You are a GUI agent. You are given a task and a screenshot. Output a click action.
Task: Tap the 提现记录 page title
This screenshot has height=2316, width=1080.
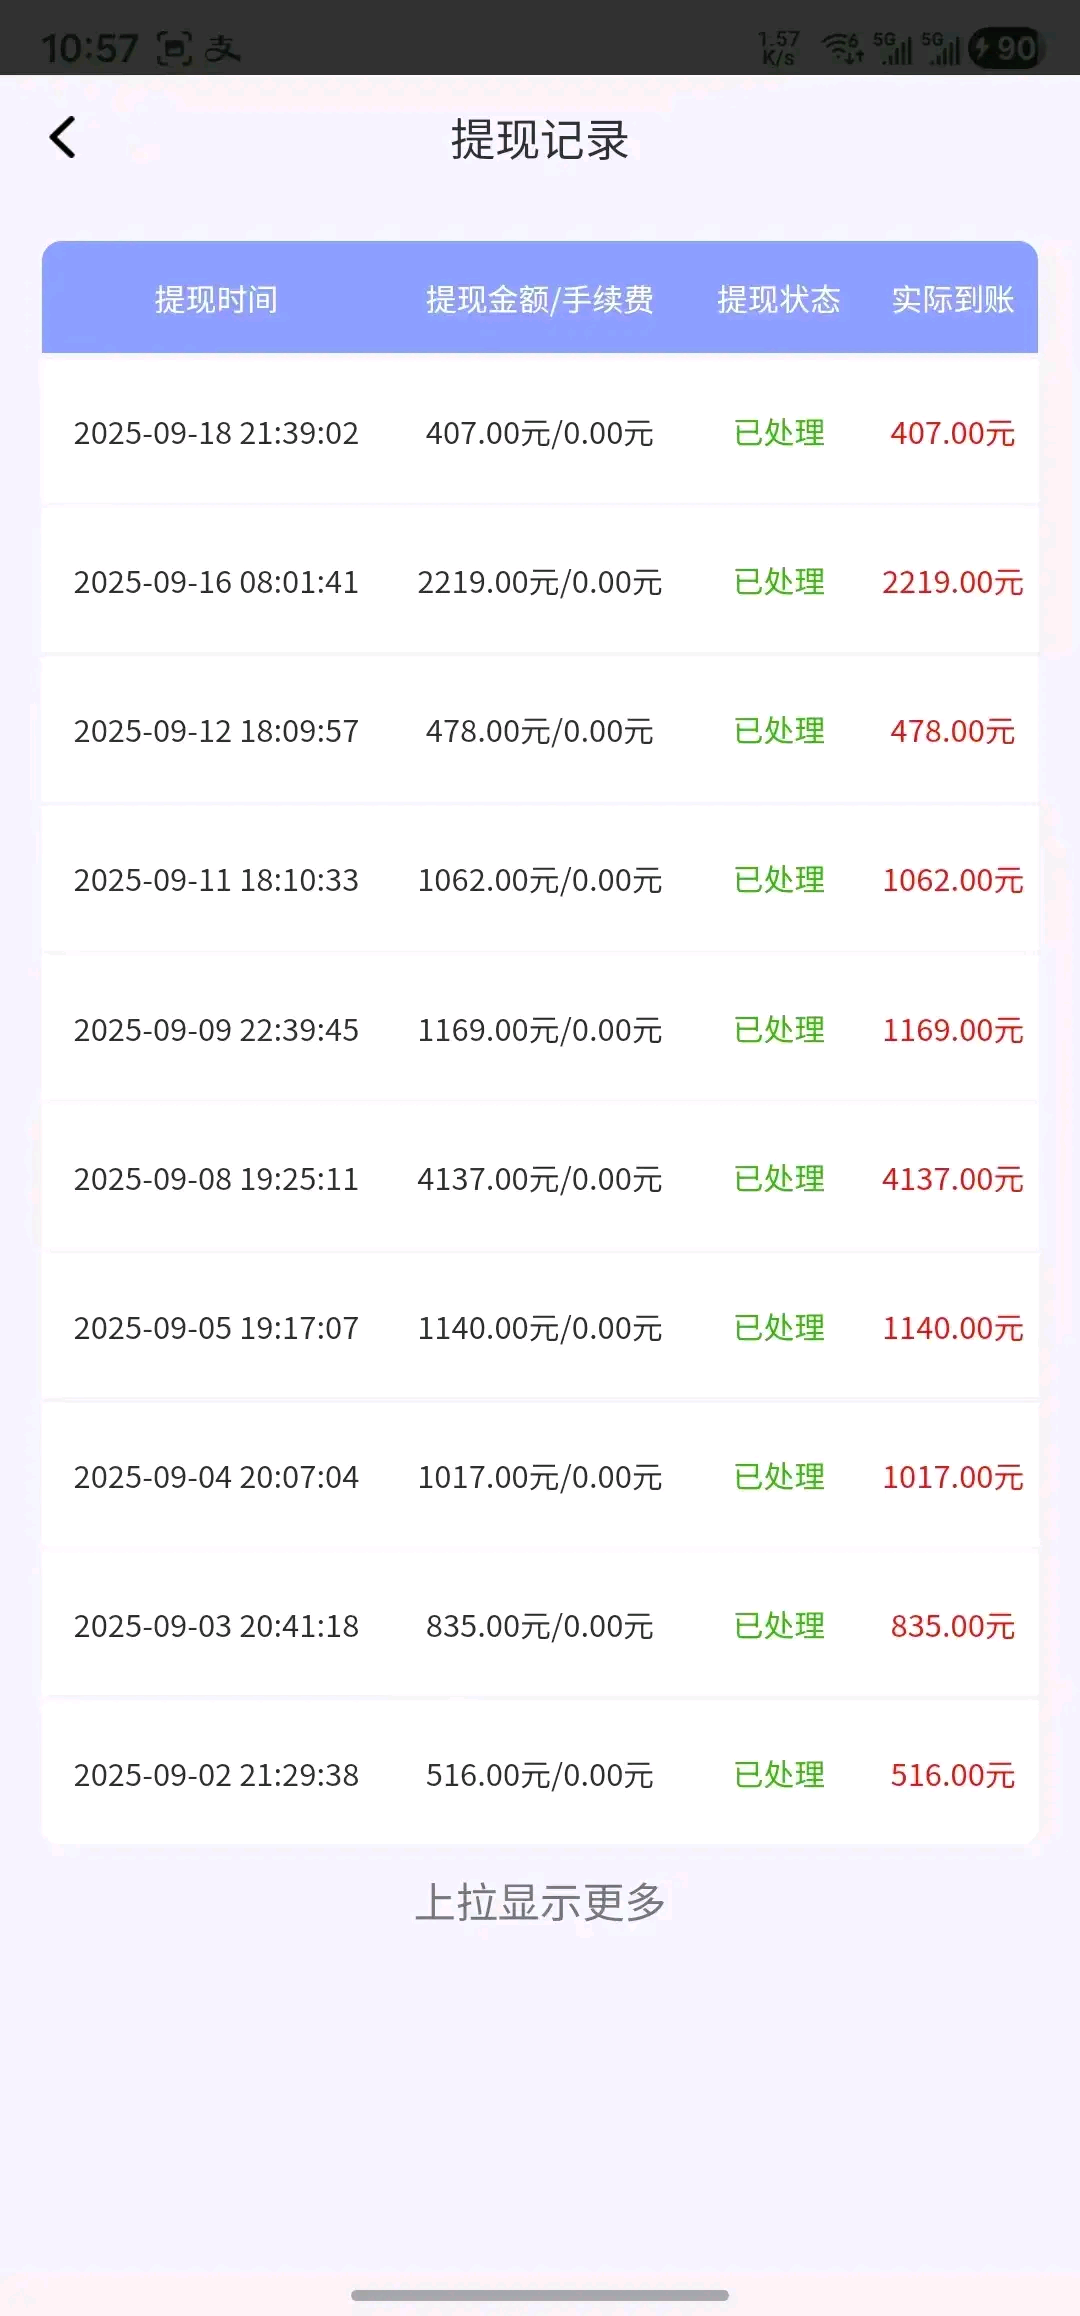[x=540, y=140]
